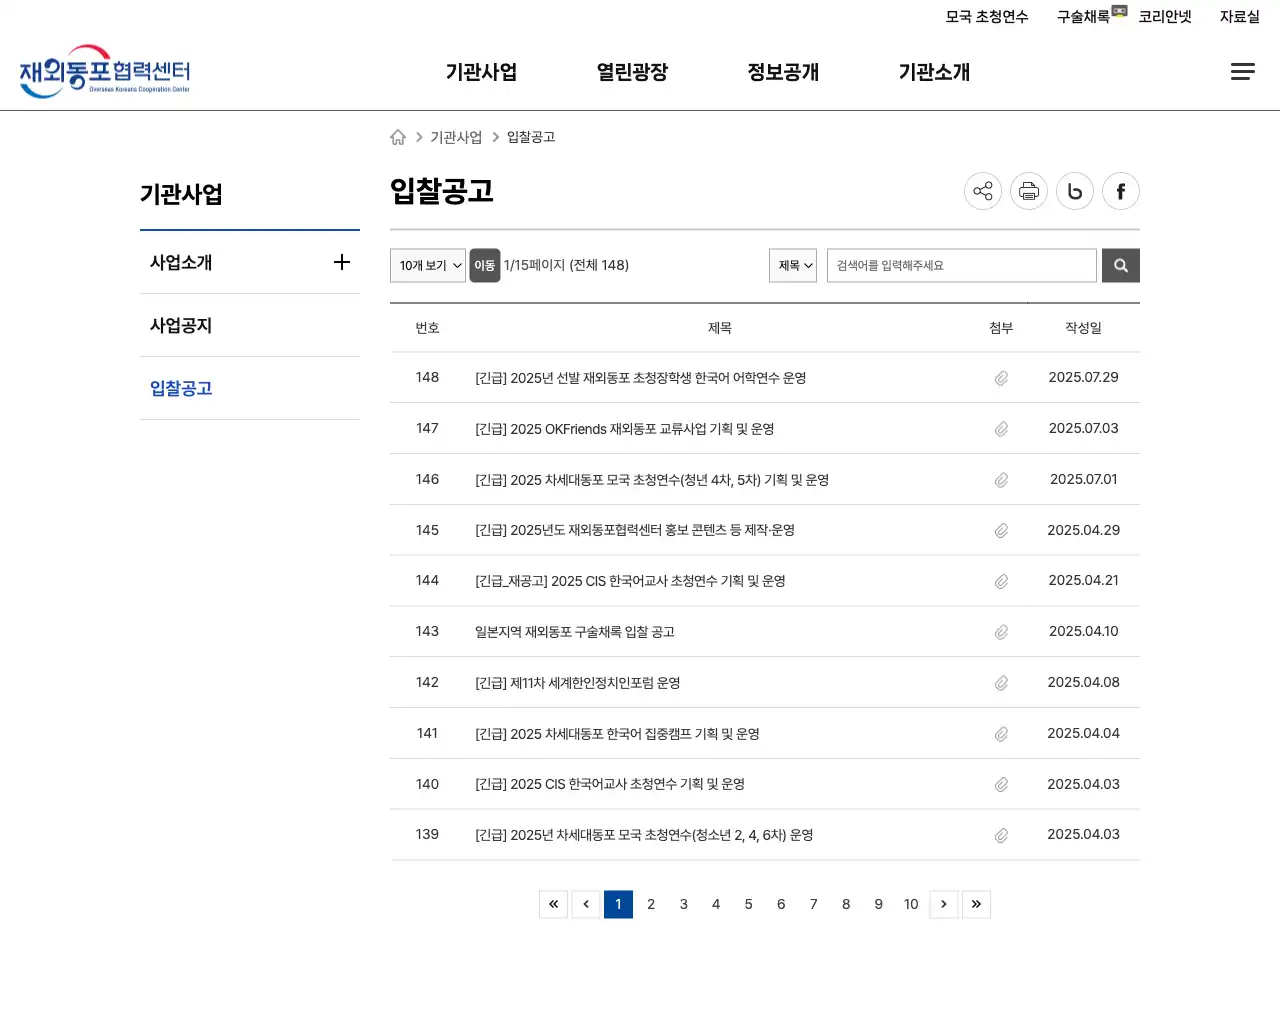
Task: Jump to first page arrow
Action: pyautogui.click(x=553, y=904)
